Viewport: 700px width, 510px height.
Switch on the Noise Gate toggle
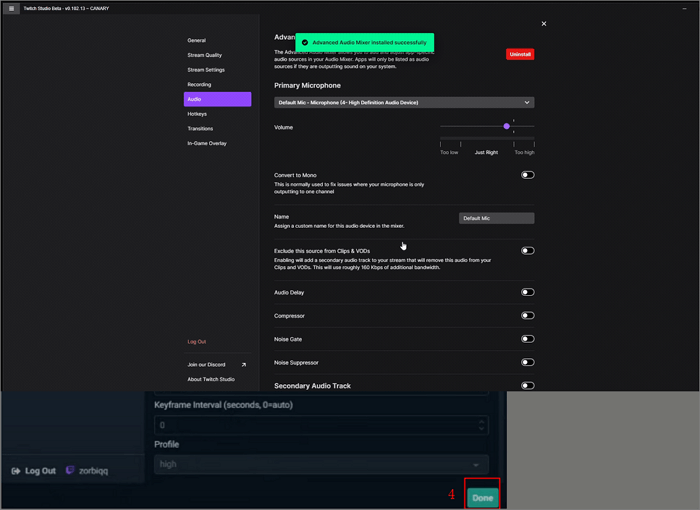coord(527,339)
